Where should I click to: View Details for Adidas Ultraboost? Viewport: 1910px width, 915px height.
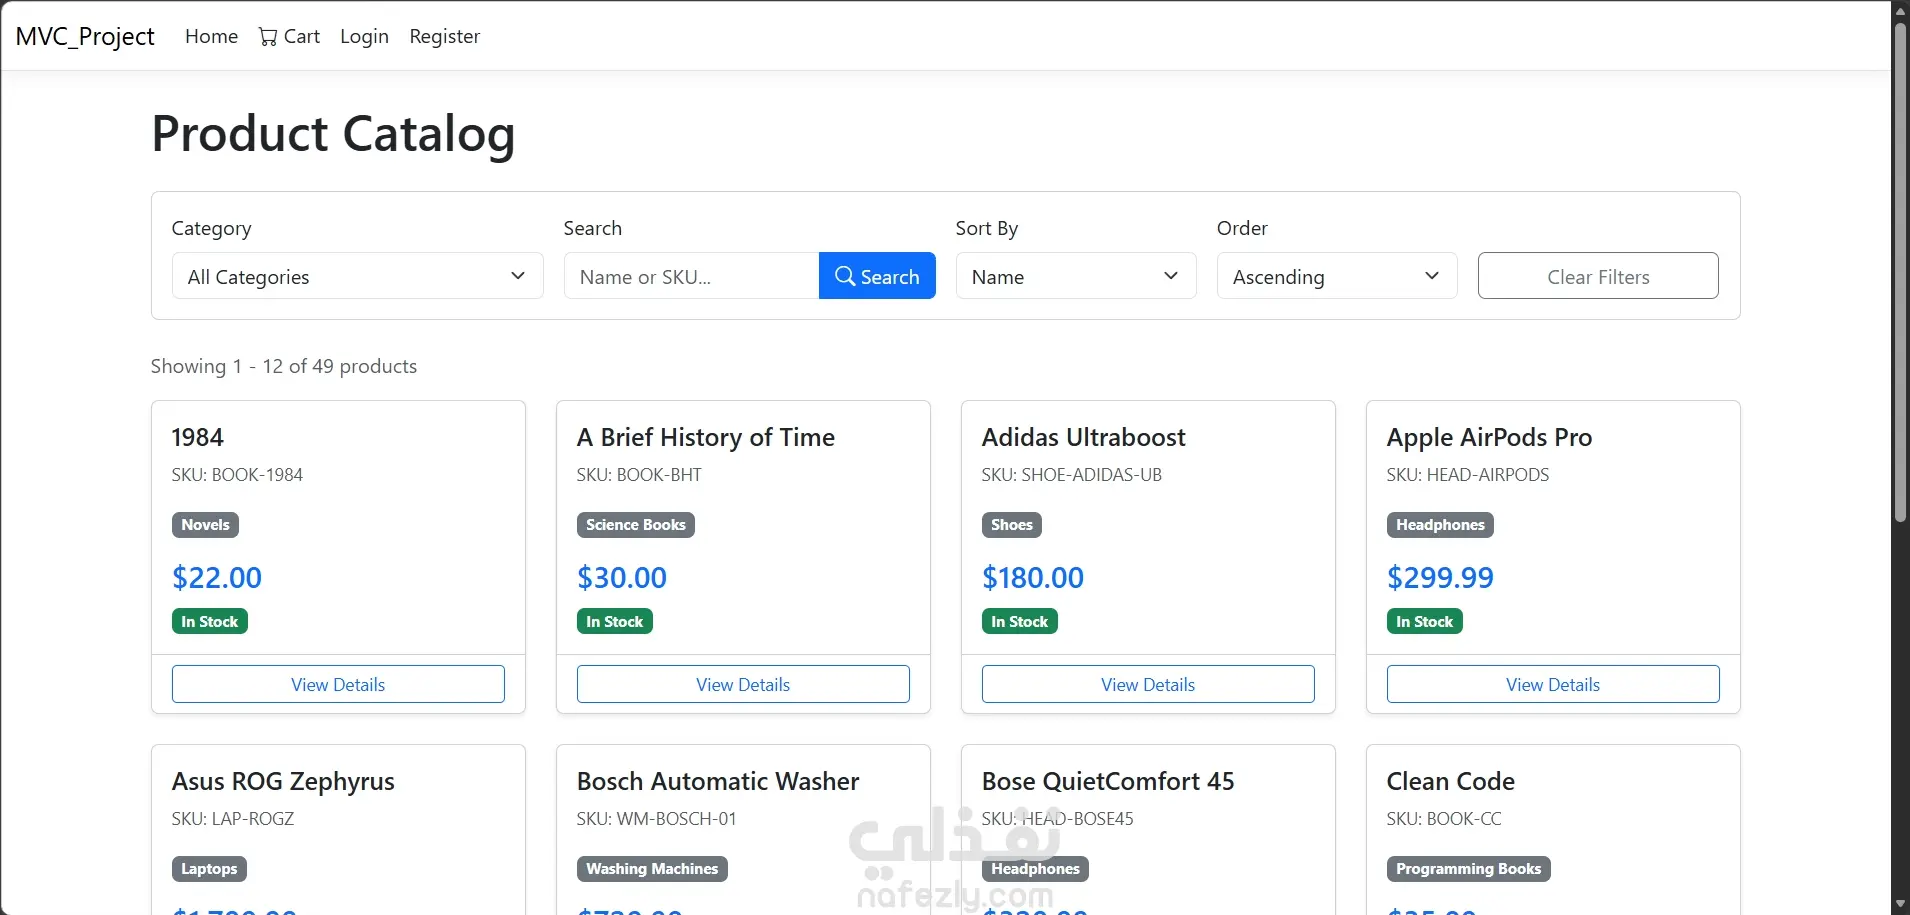1148,684
